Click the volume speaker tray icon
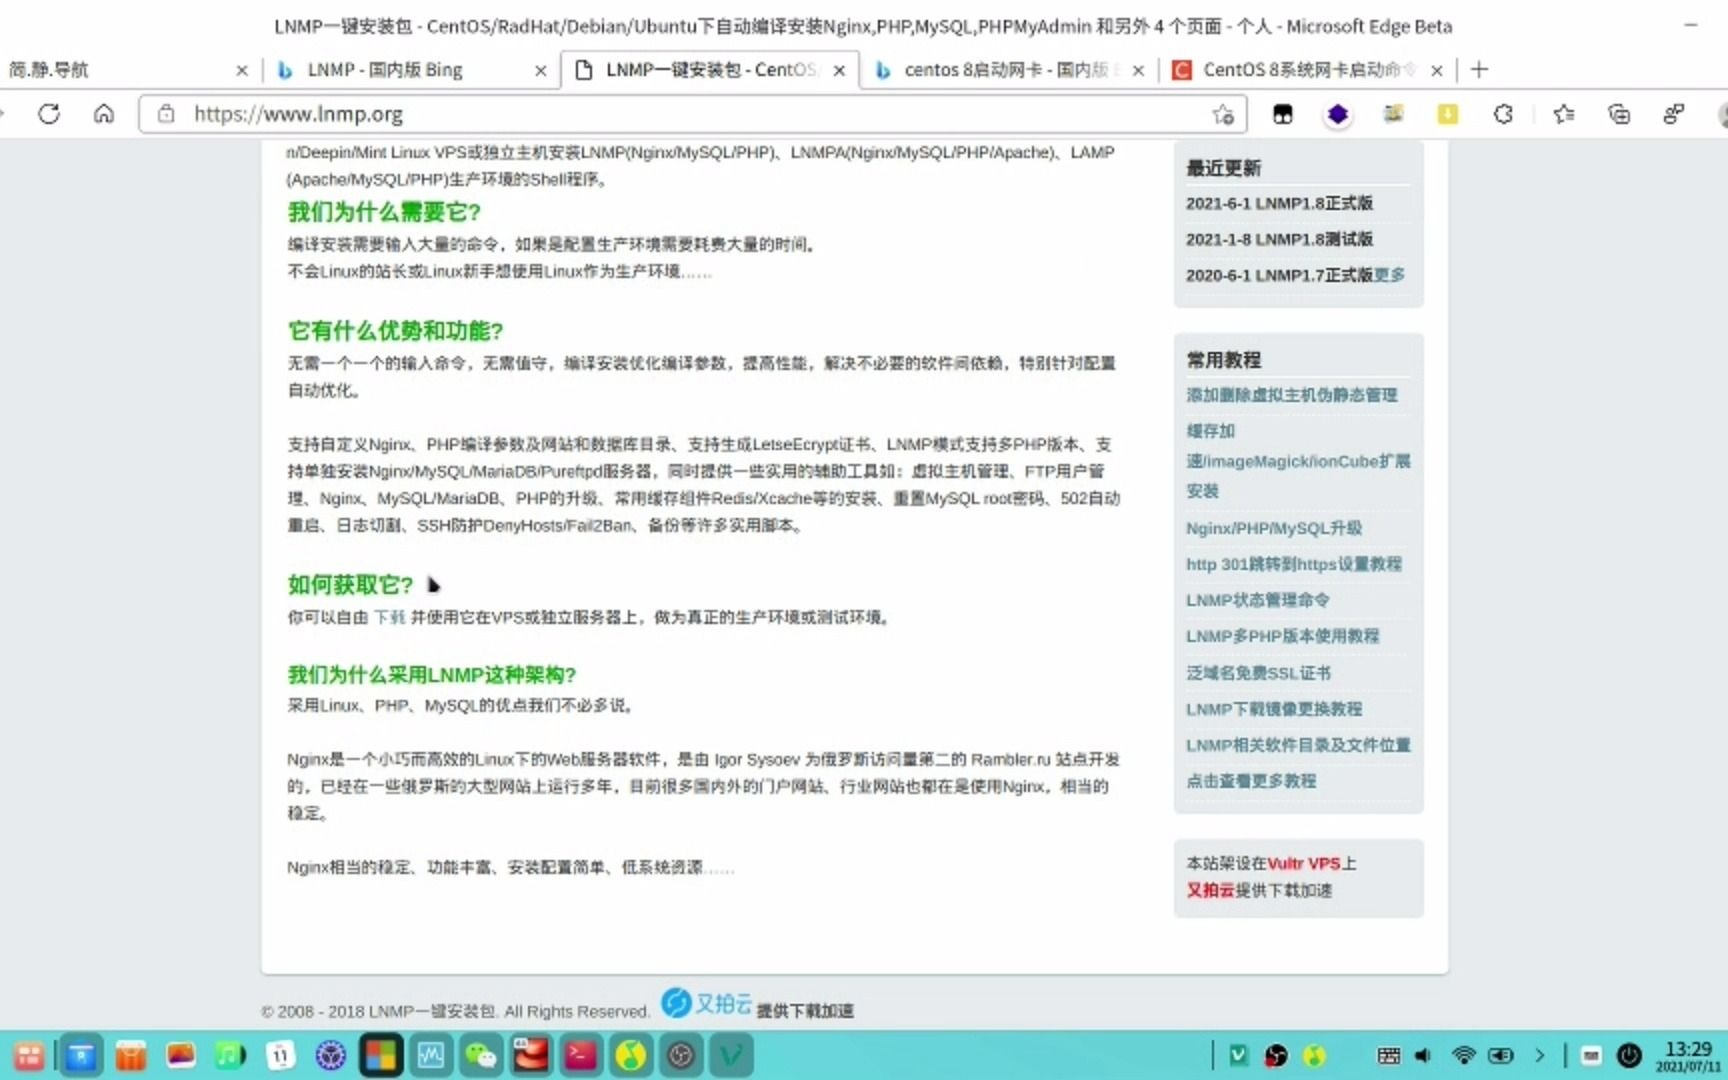Viewport: 1728px width, 1080px height. 1423,1056
